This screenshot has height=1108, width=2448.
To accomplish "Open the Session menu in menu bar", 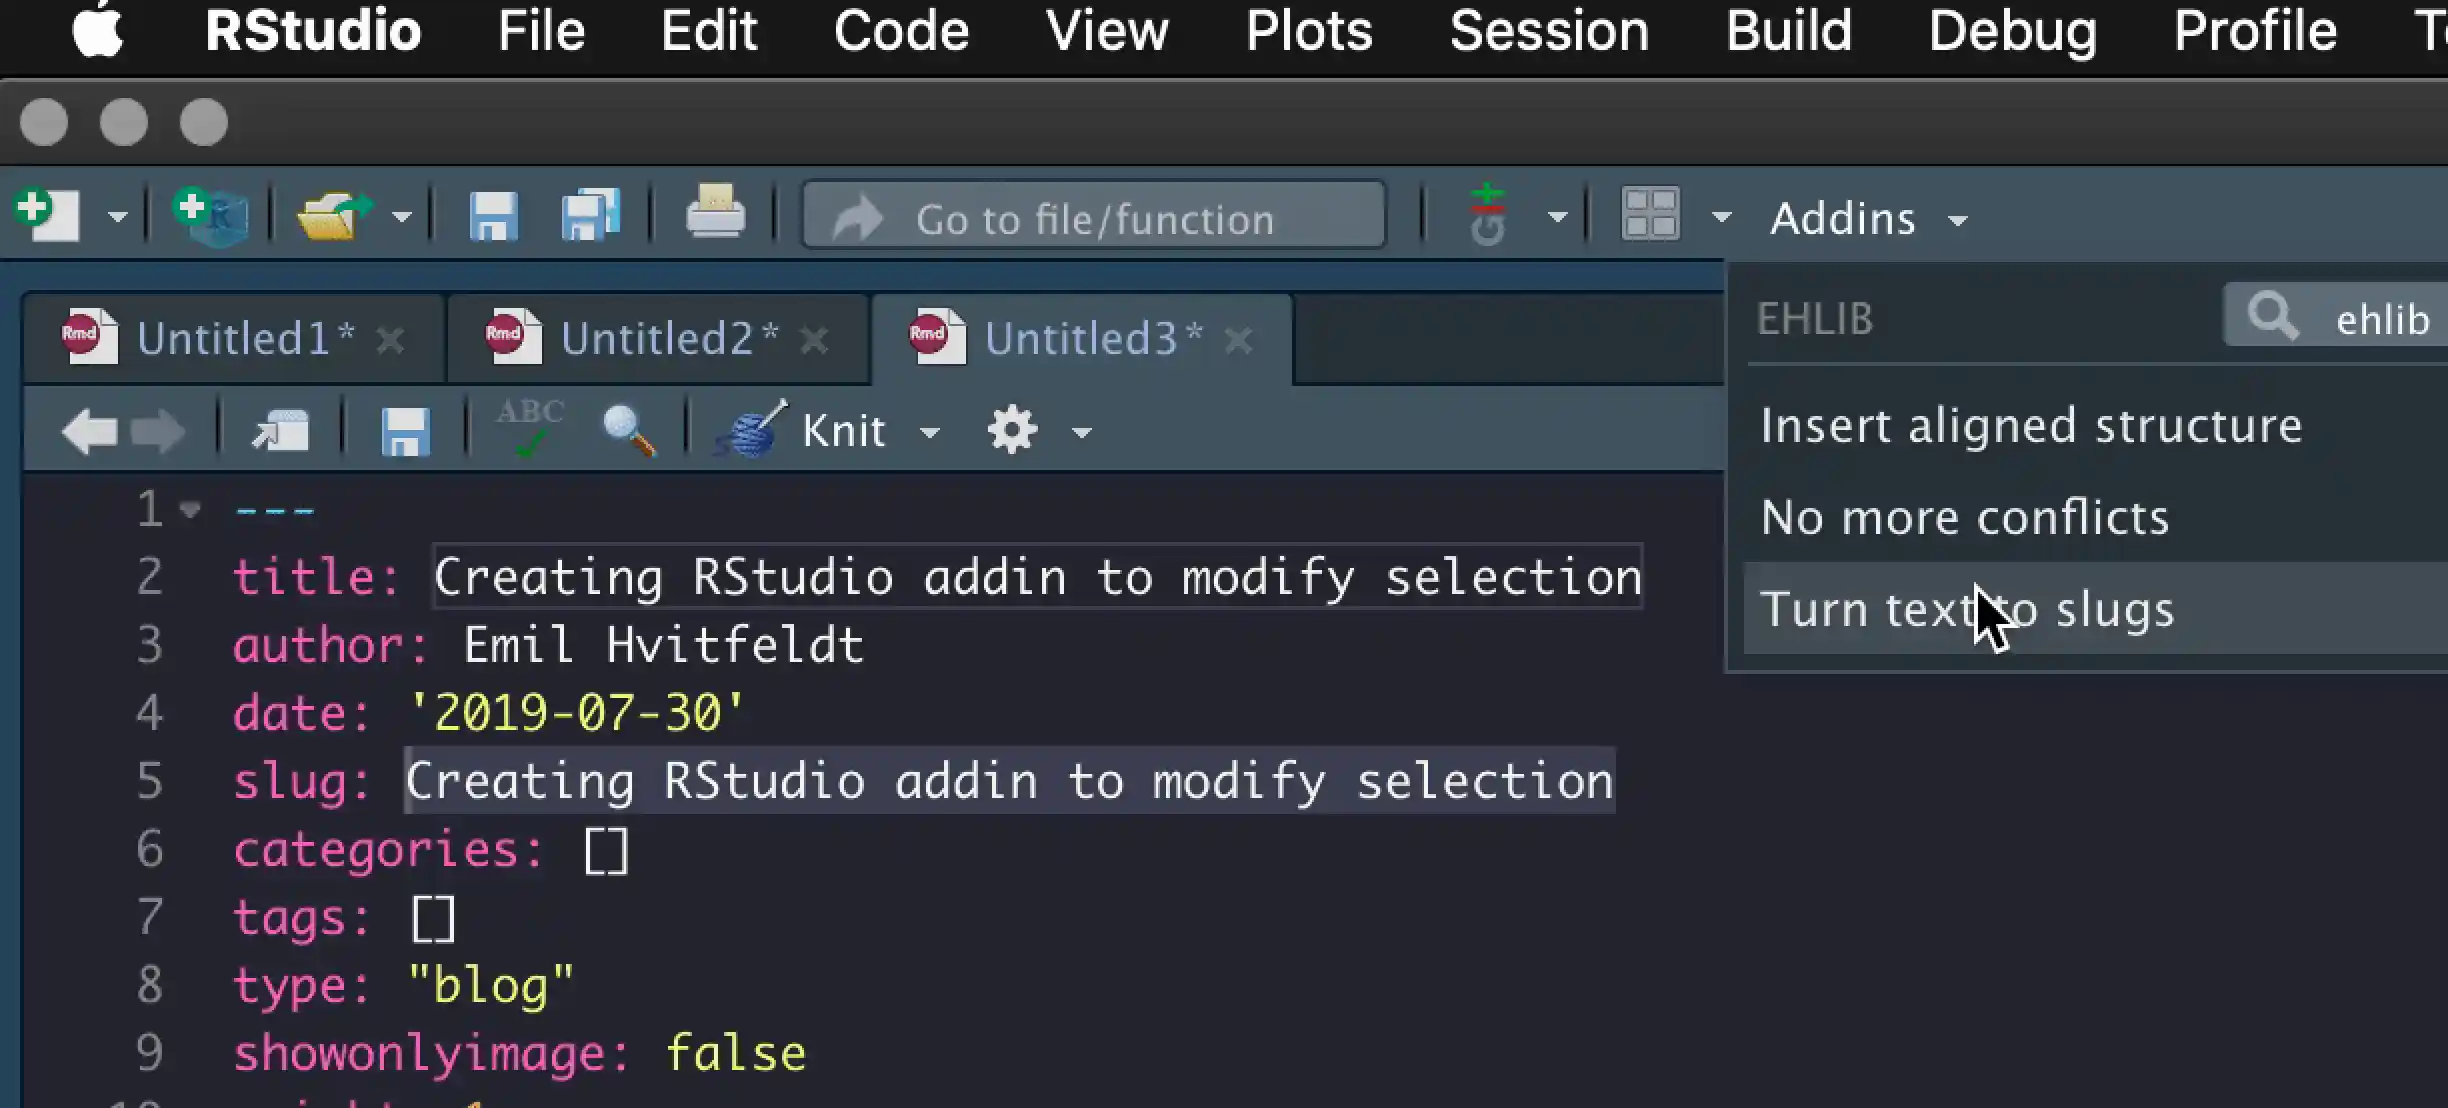I will pos(1548,31).
